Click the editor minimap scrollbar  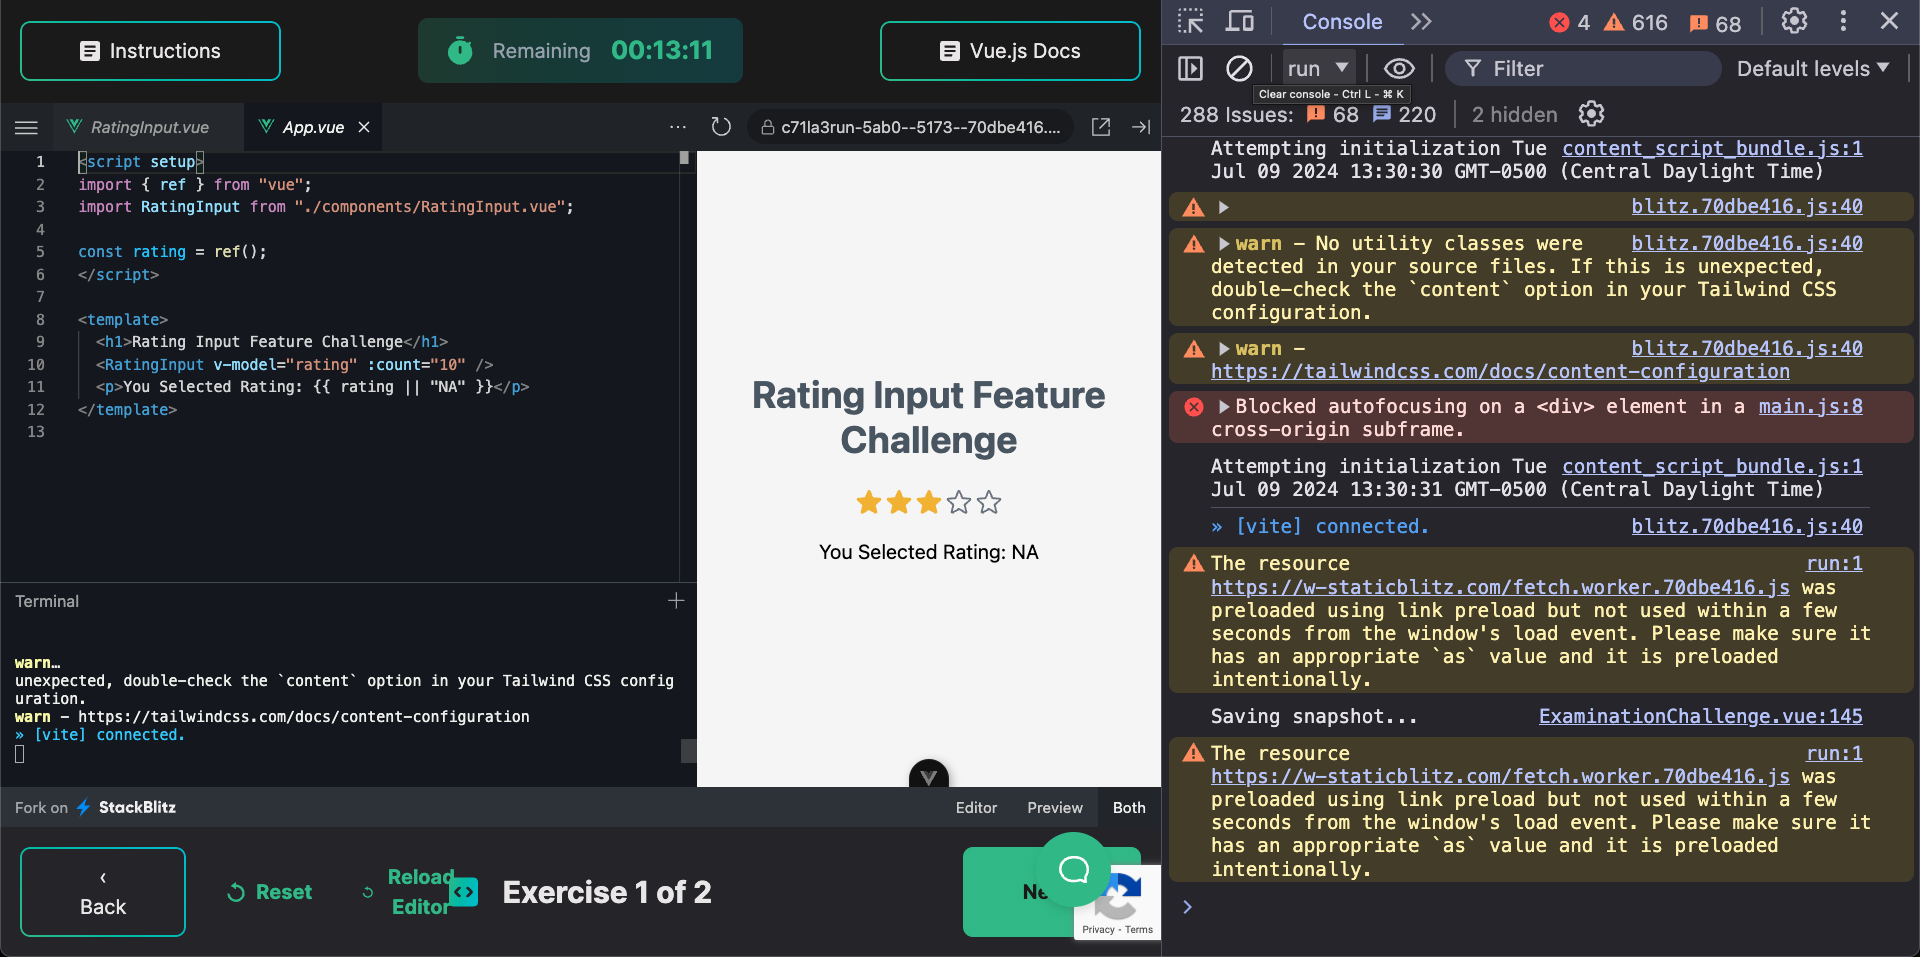[685, 157]
